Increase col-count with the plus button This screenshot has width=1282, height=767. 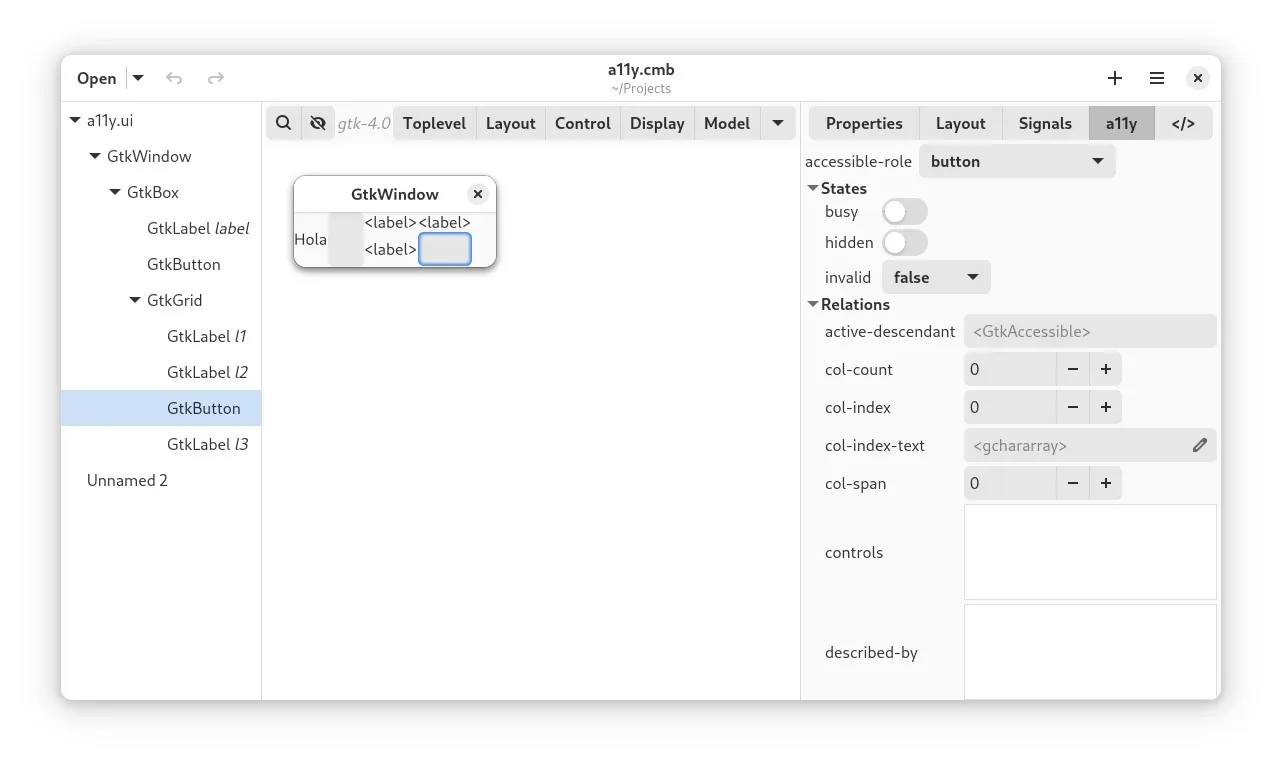(x=1106, y=369)
